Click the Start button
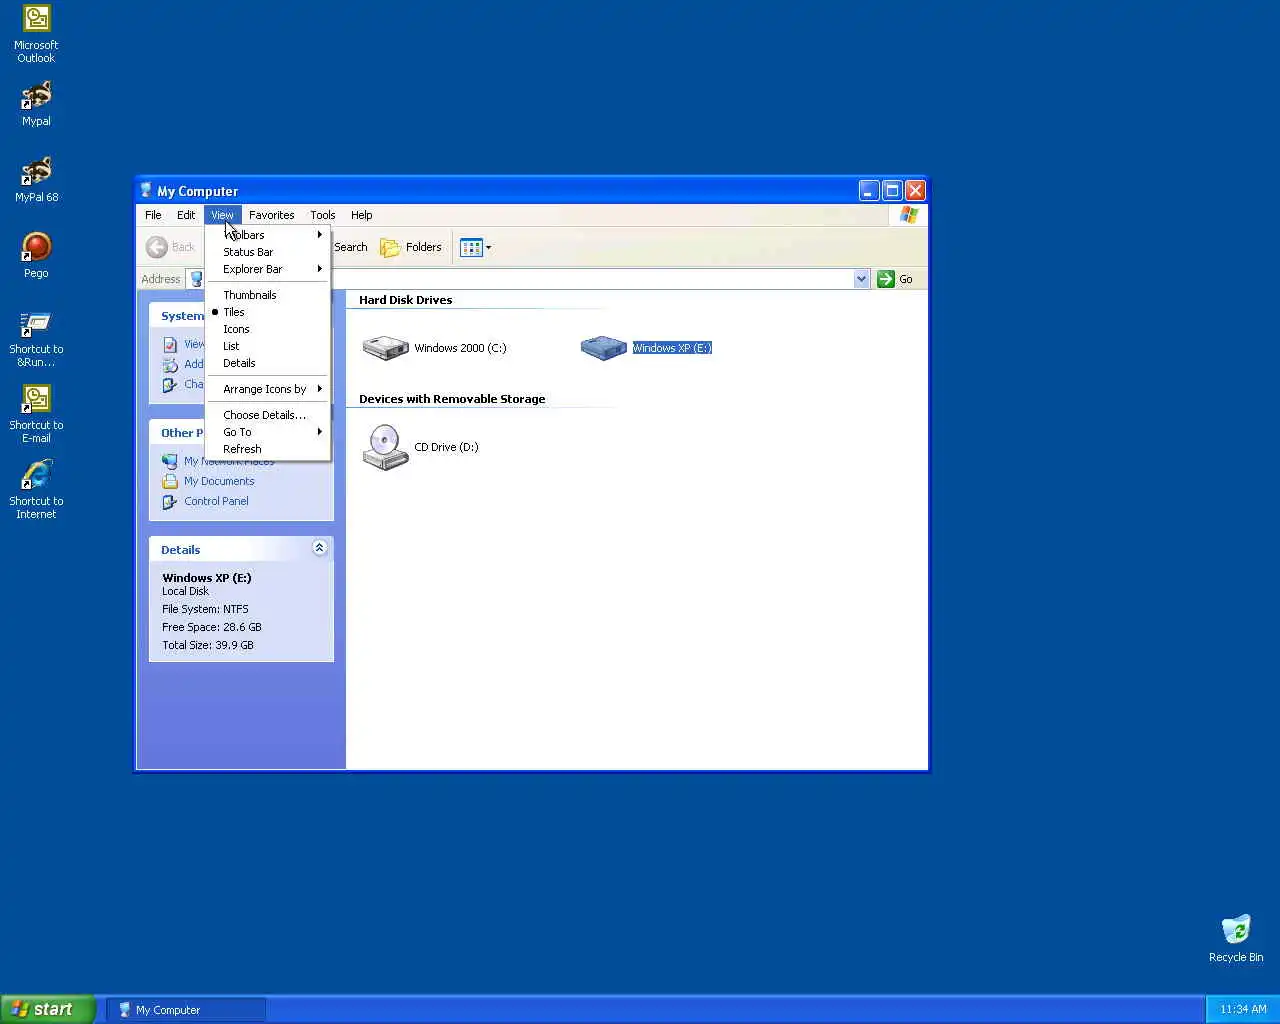Screen dimensions: 1280x1024 (48, 1009)
